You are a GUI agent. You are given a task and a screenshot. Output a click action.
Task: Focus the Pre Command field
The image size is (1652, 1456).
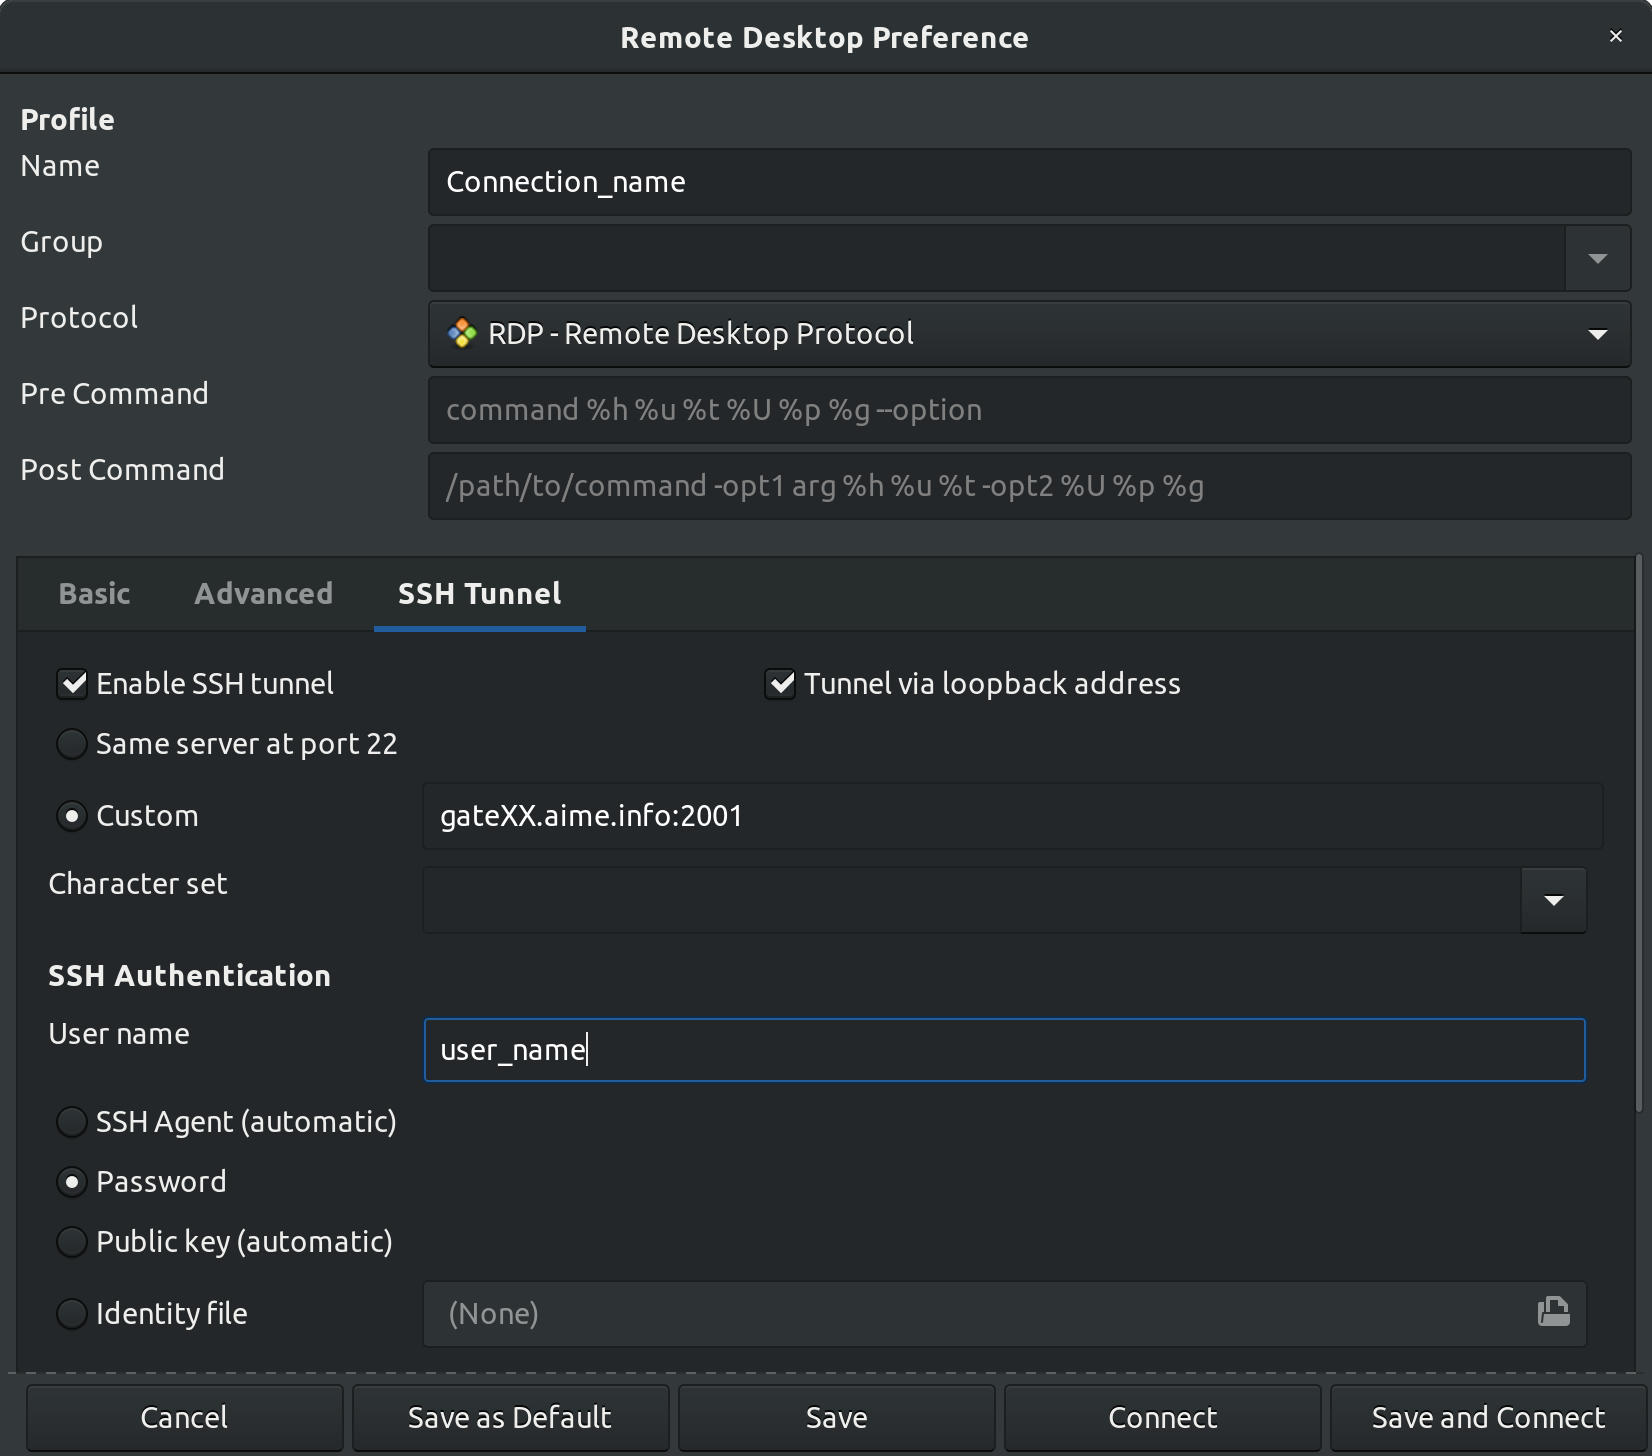click(x=1030, y=410)
